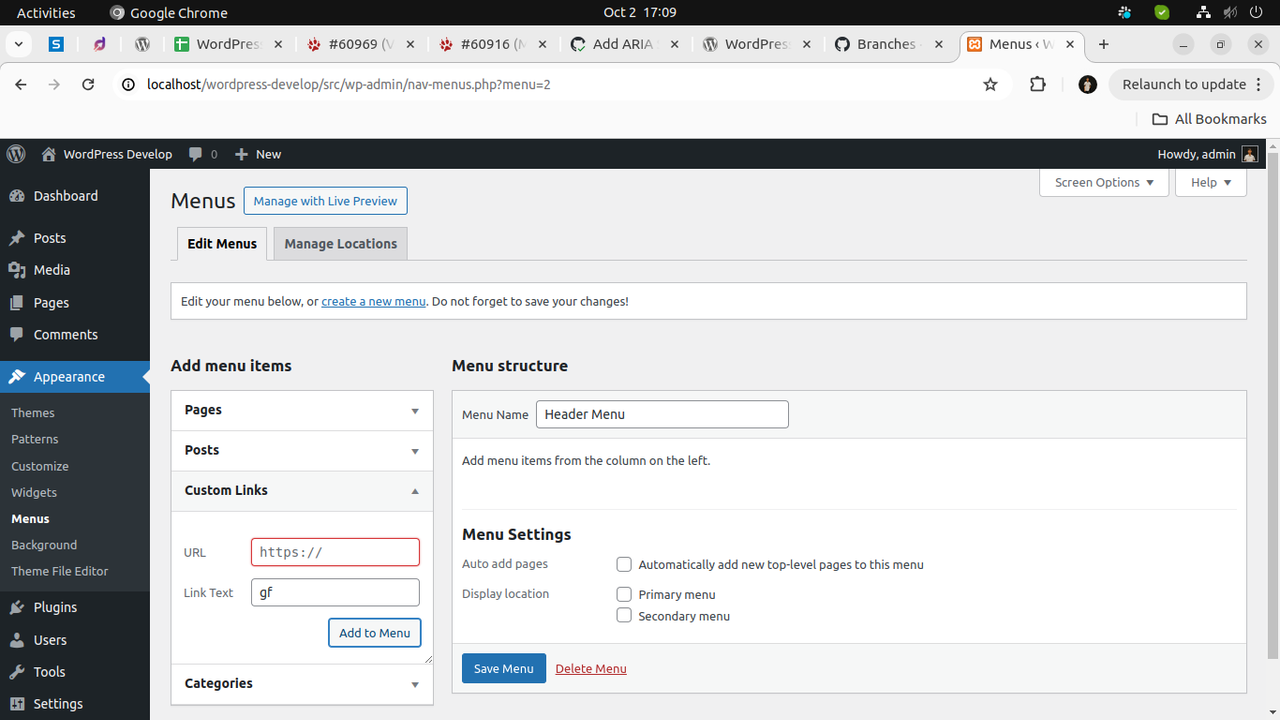Viewport: 1280px width, 720px height.
Task: Click the Plugins plug icon in the sidebar
Action: tap(17, 607)
